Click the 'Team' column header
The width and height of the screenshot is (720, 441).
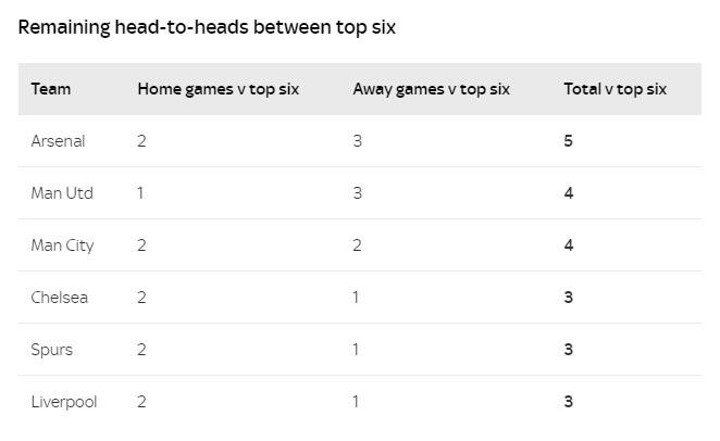tap(51, 89)
